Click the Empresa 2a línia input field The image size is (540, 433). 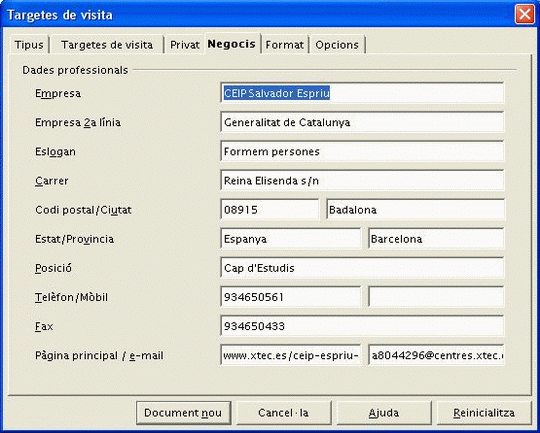click(362, 122)
